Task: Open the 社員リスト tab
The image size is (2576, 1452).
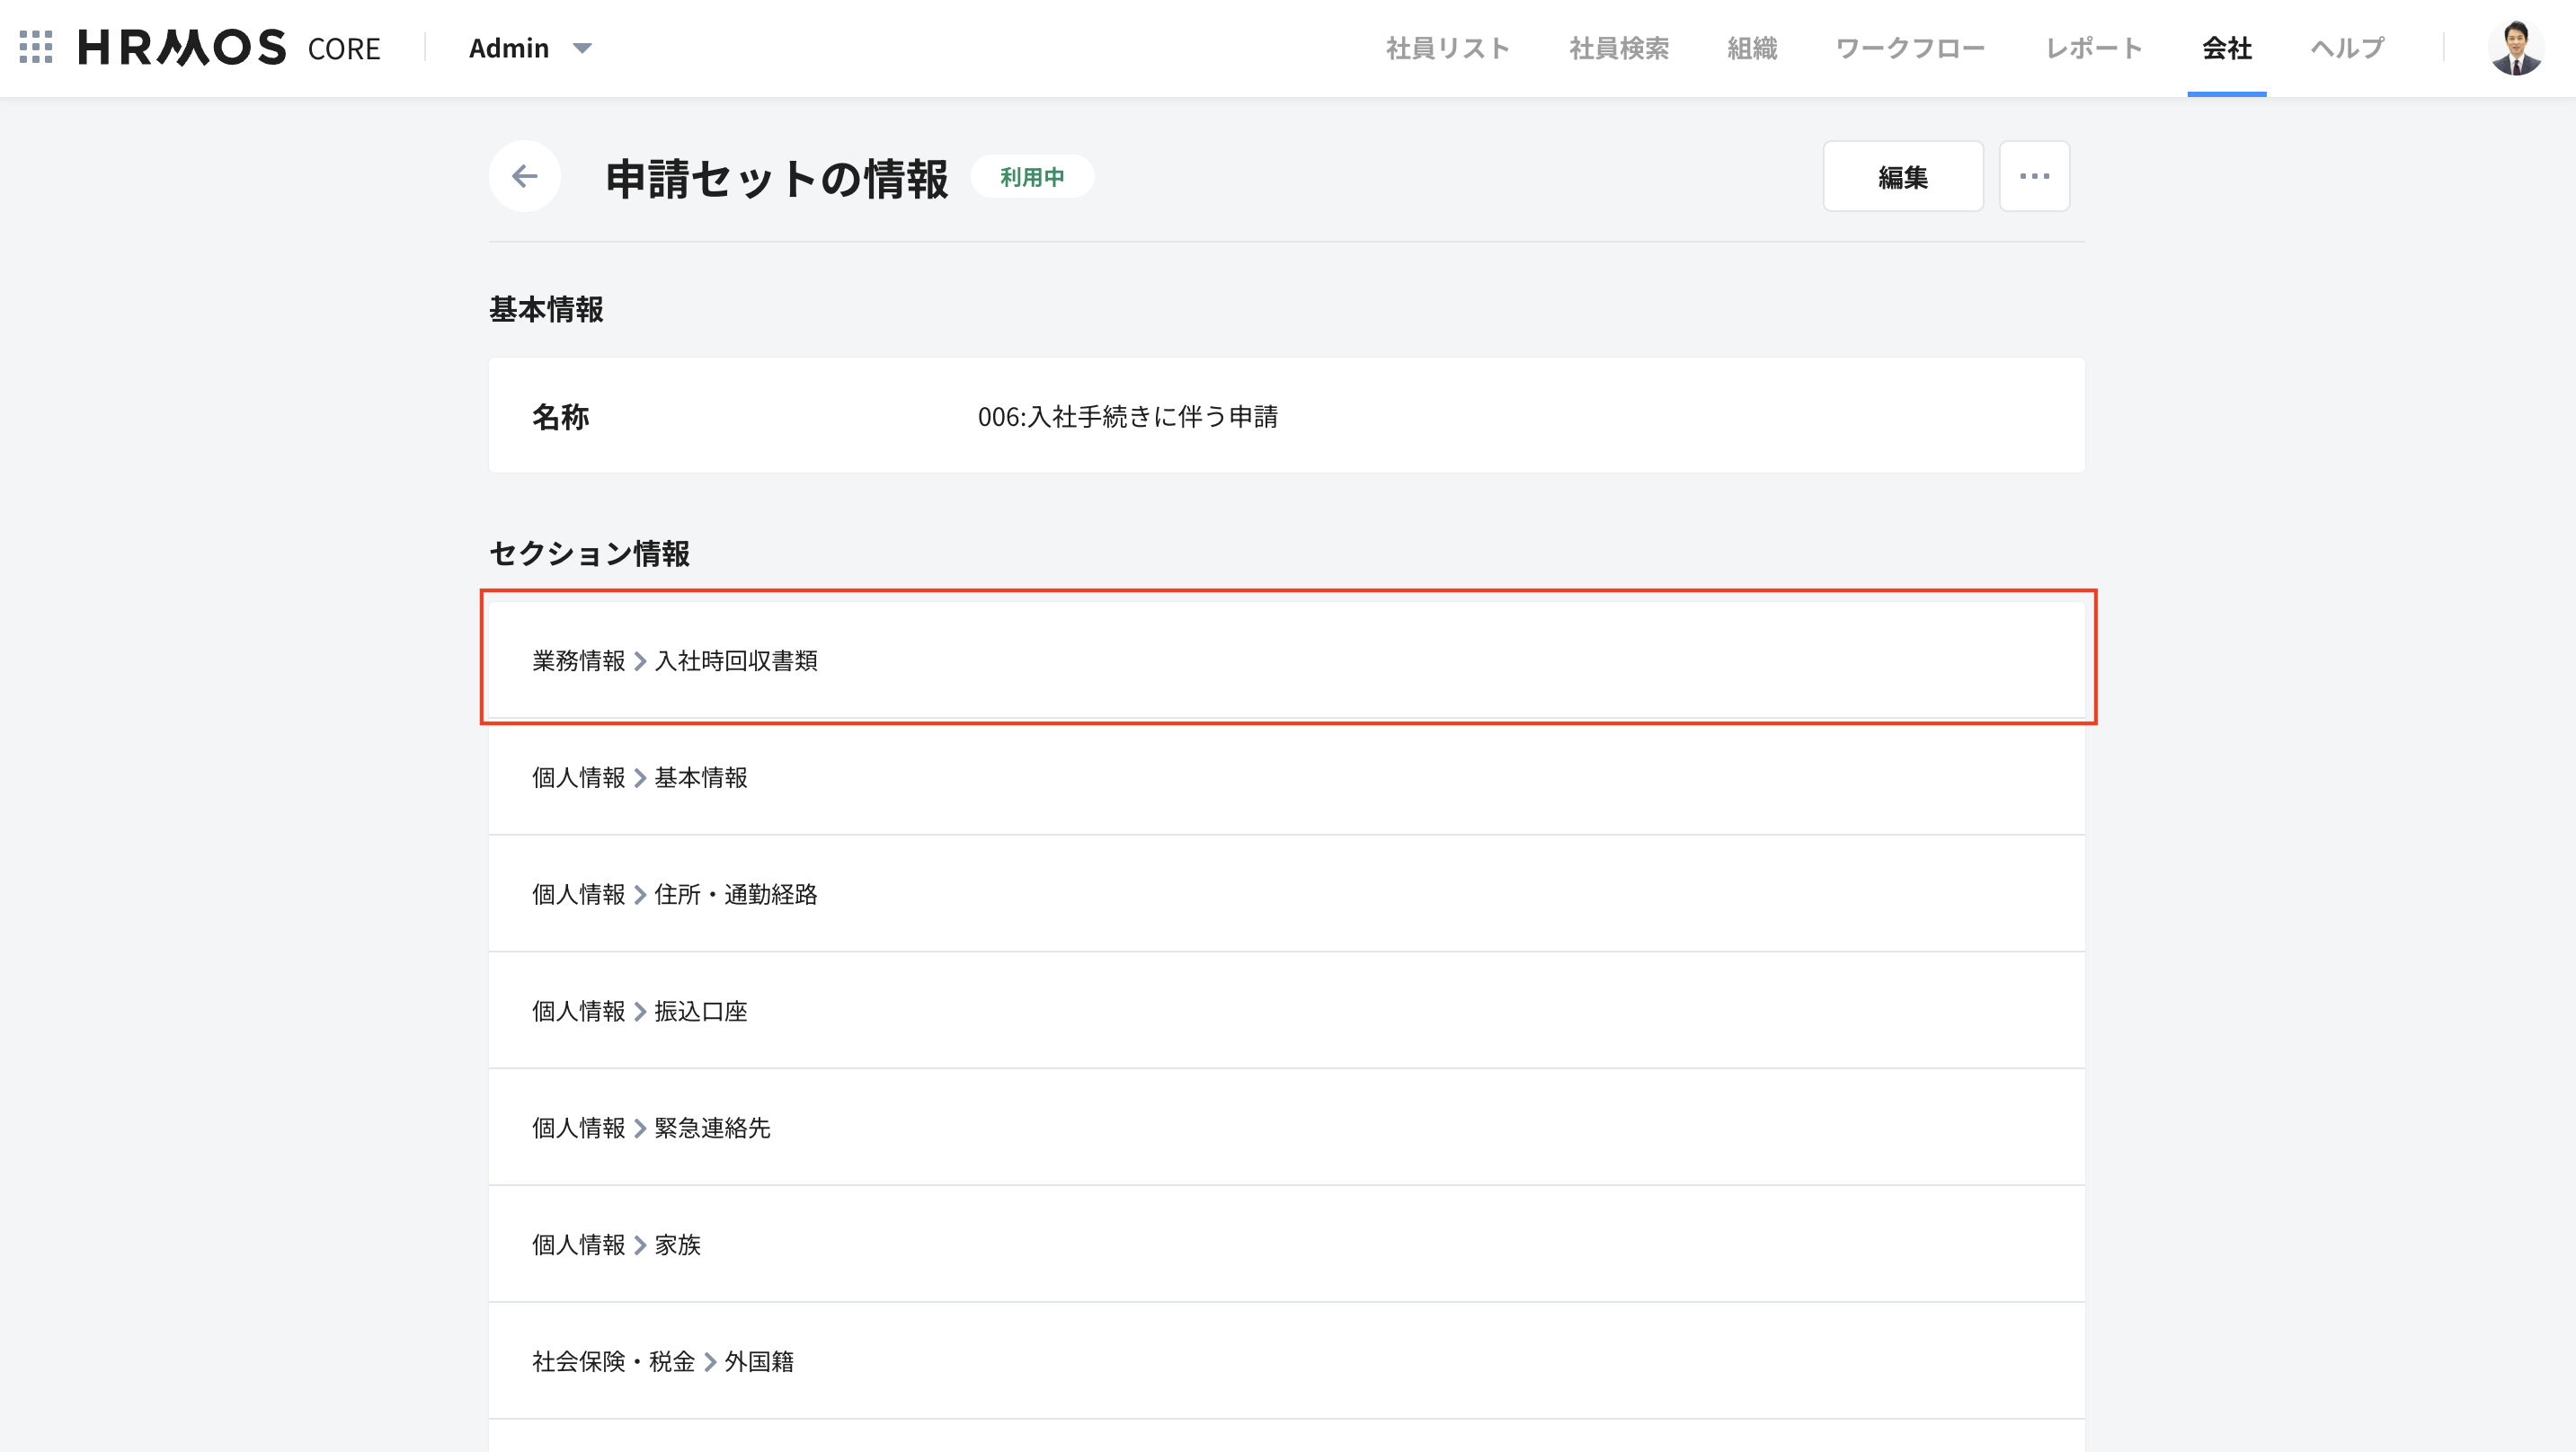Action: click(x=1447, y=48)
